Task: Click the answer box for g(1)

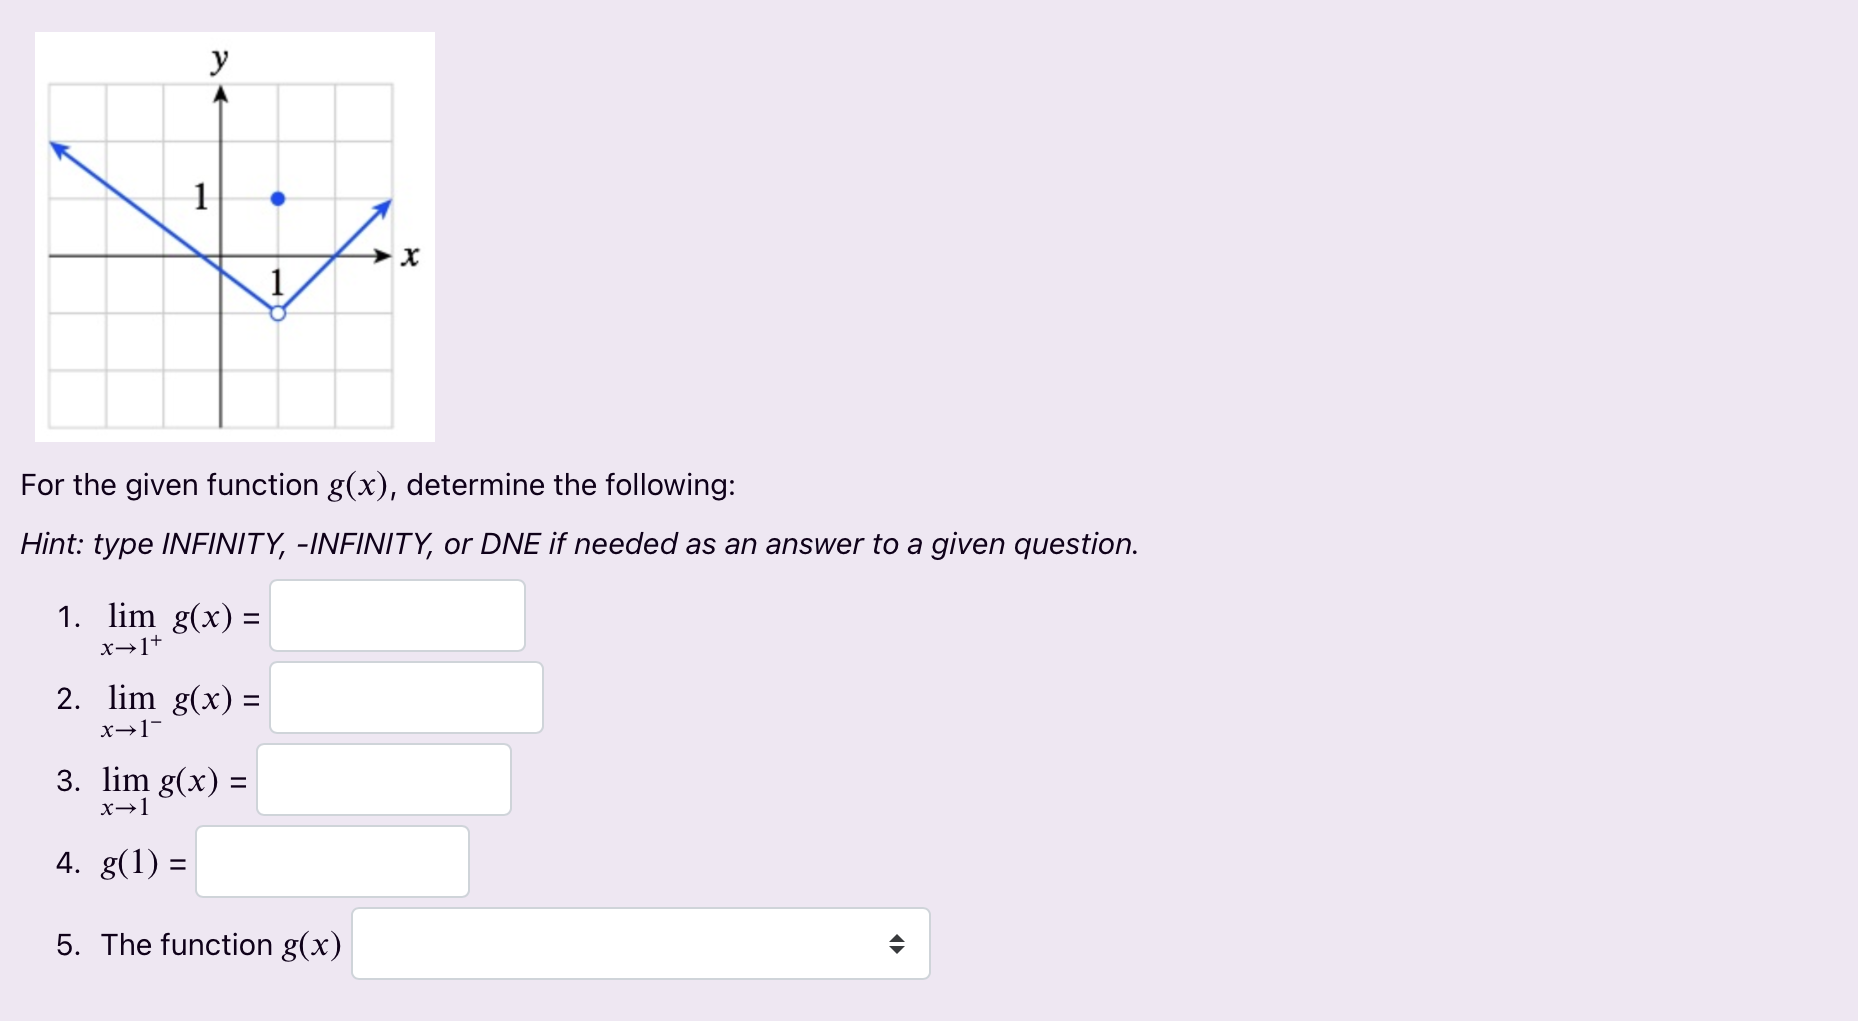Action: click(332, 861)
